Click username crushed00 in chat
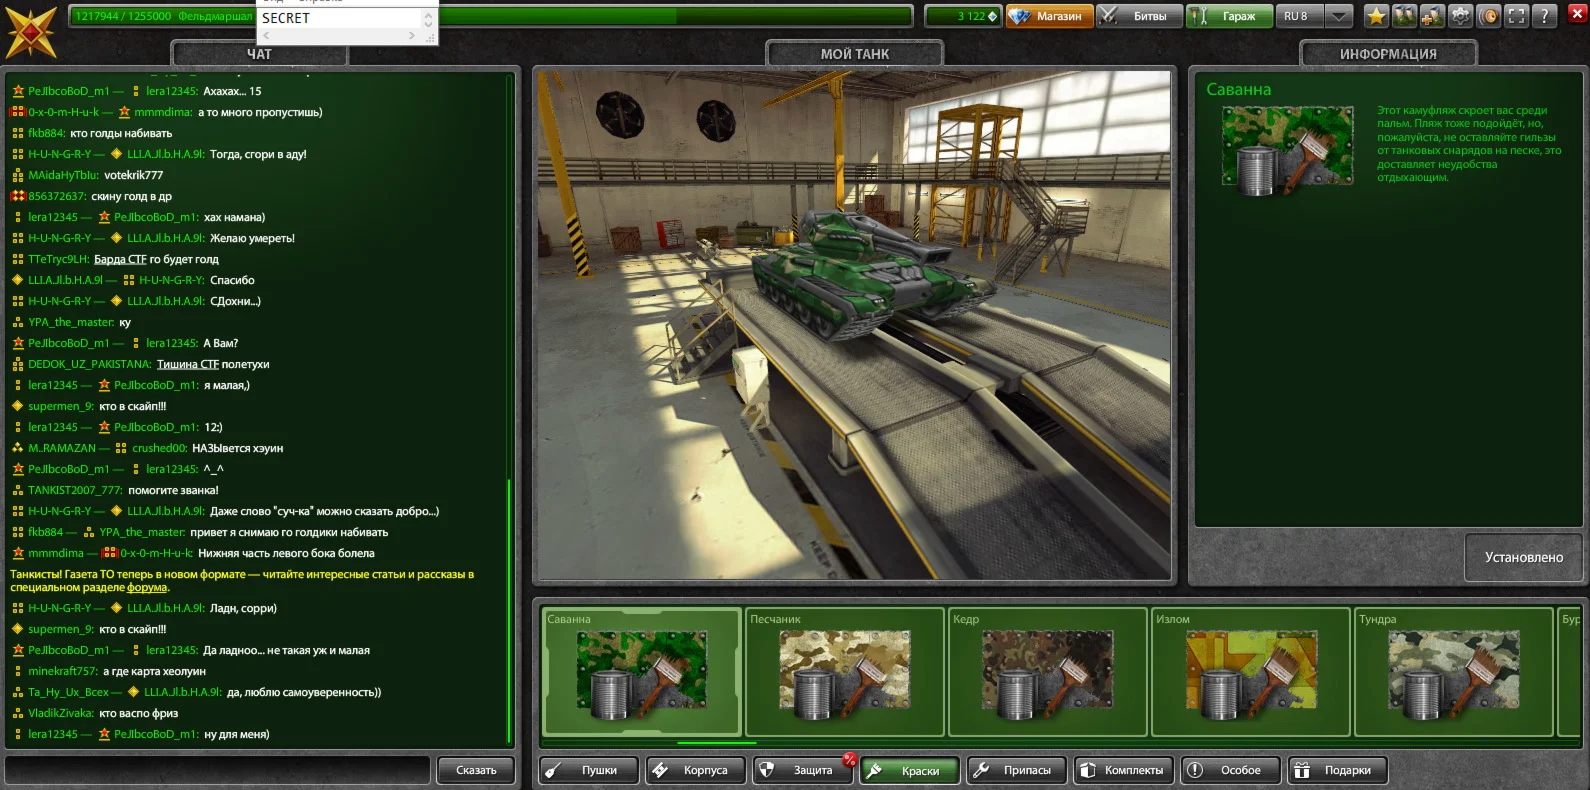The height and width of the screenshot is (790, 1590). [159, 448]
